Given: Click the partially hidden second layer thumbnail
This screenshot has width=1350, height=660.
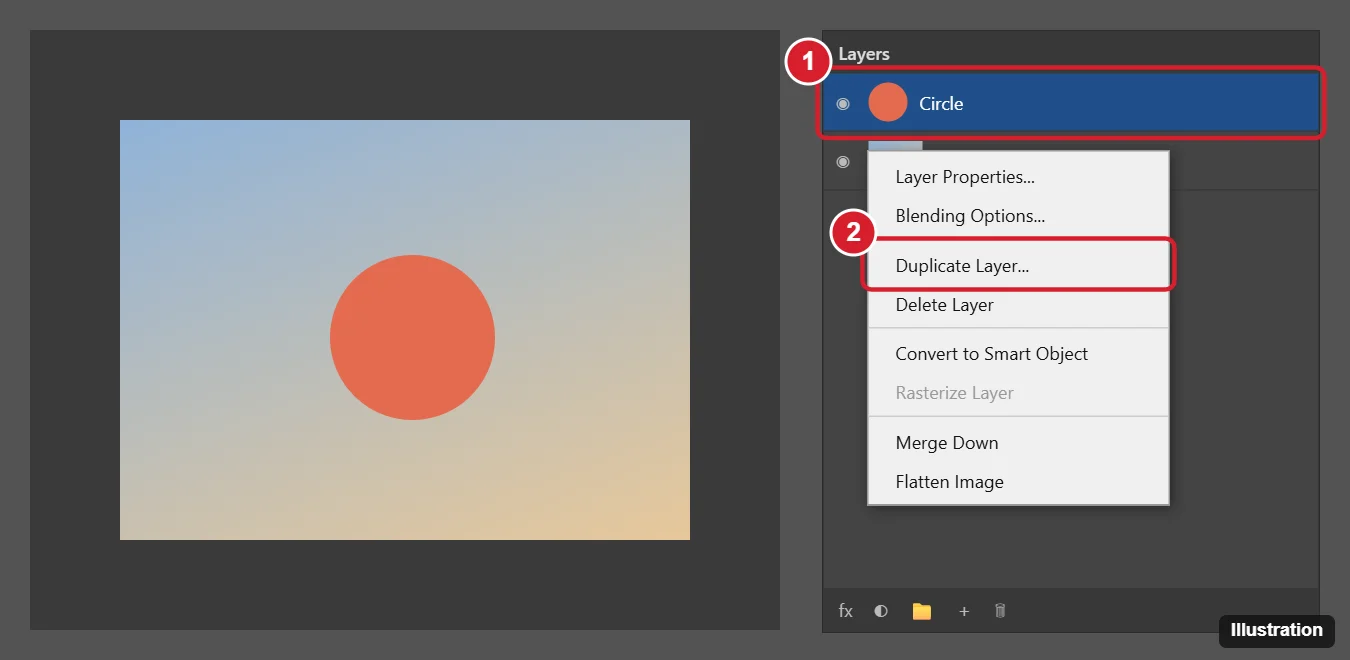Looking at the screenshot, I should coord(895,146).
